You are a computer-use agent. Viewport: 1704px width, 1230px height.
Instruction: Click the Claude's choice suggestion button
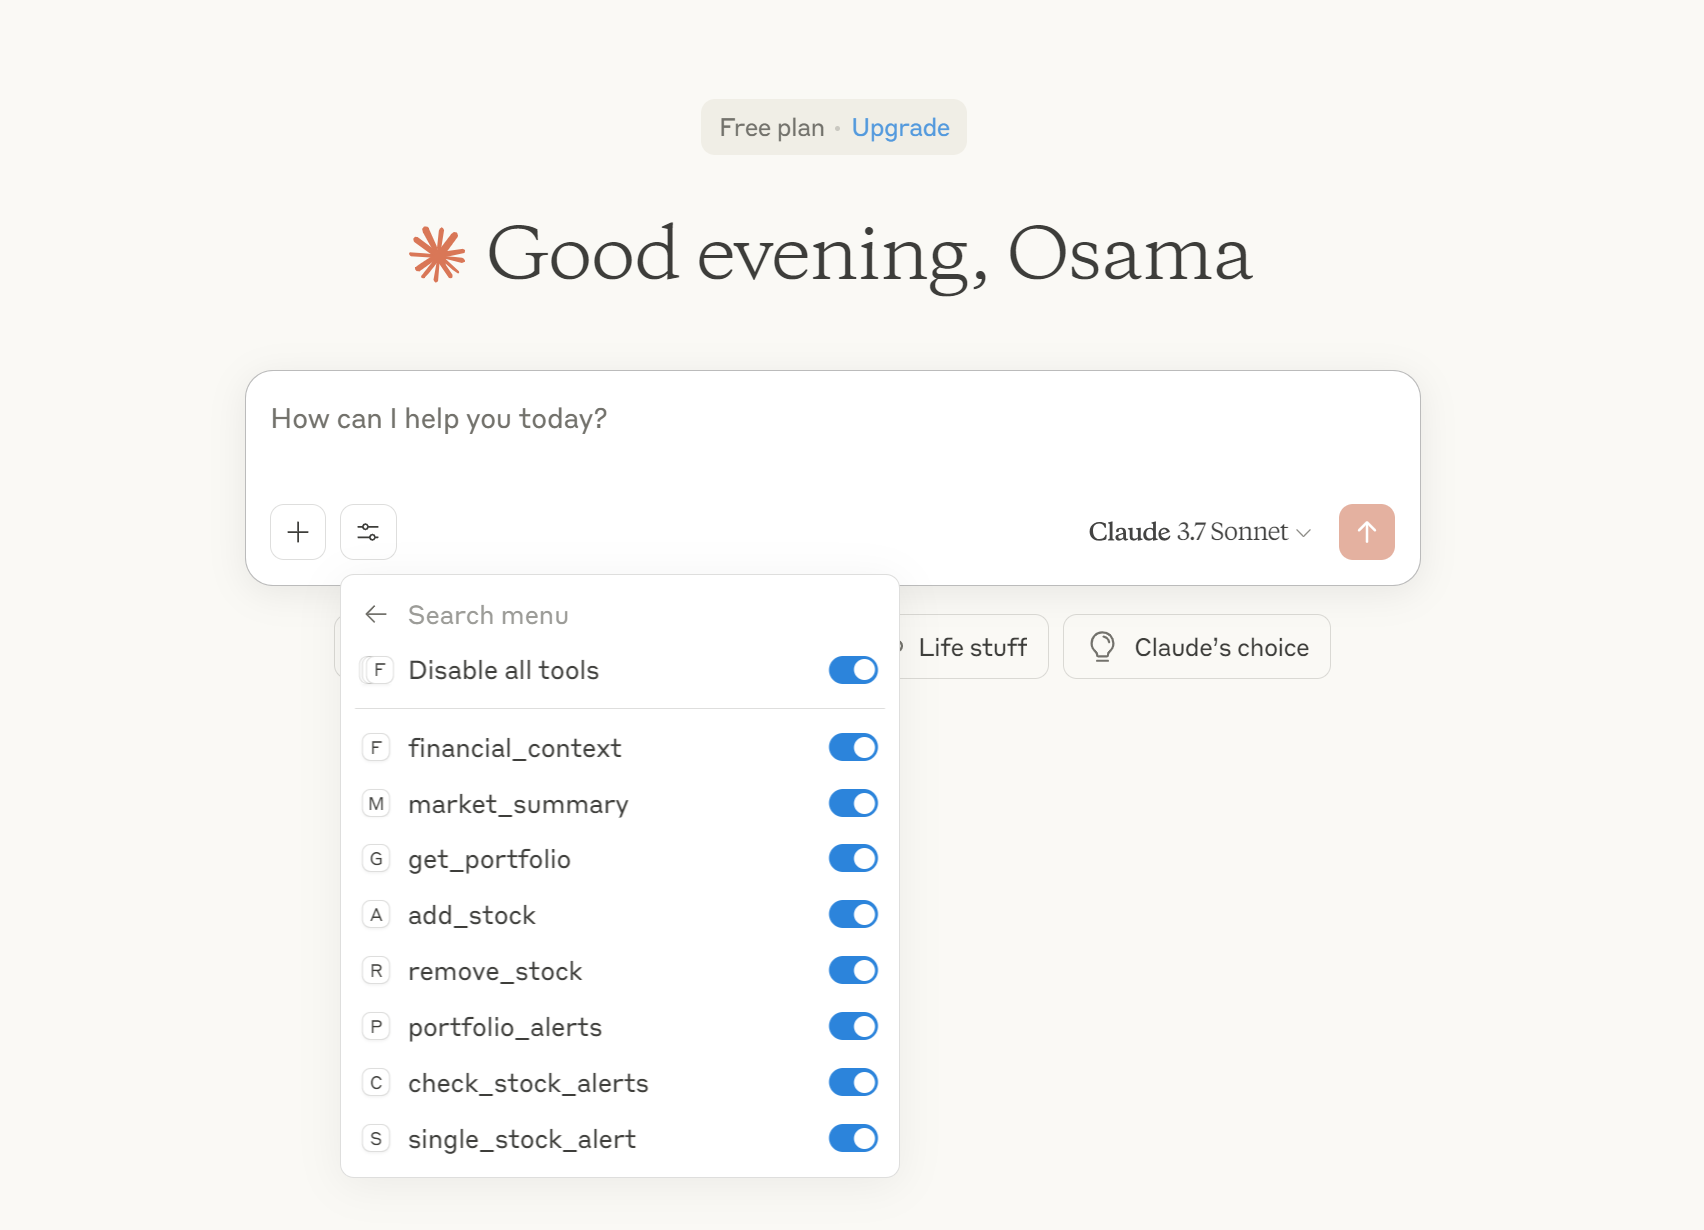point(1196,647)
